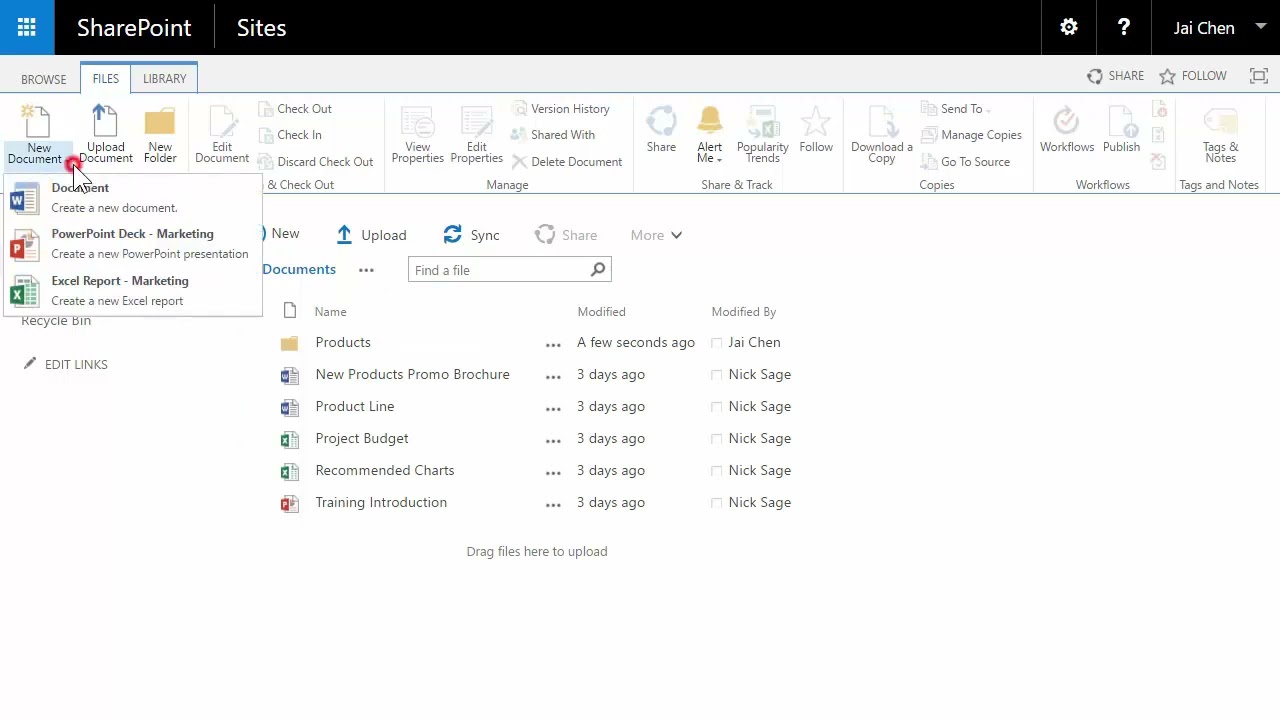This screenshot has width=1280, height=720.
Task: Click into the Find a file box
Action: click(498, 270)
